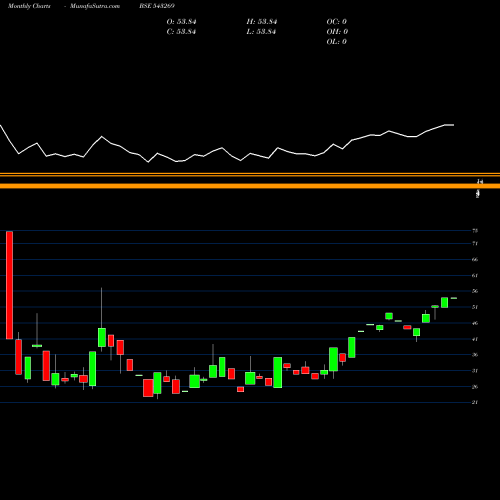The height and width of the screenshot is (500, 500).
Task: Select the tall first red candlestick
Action: (9, 285)
